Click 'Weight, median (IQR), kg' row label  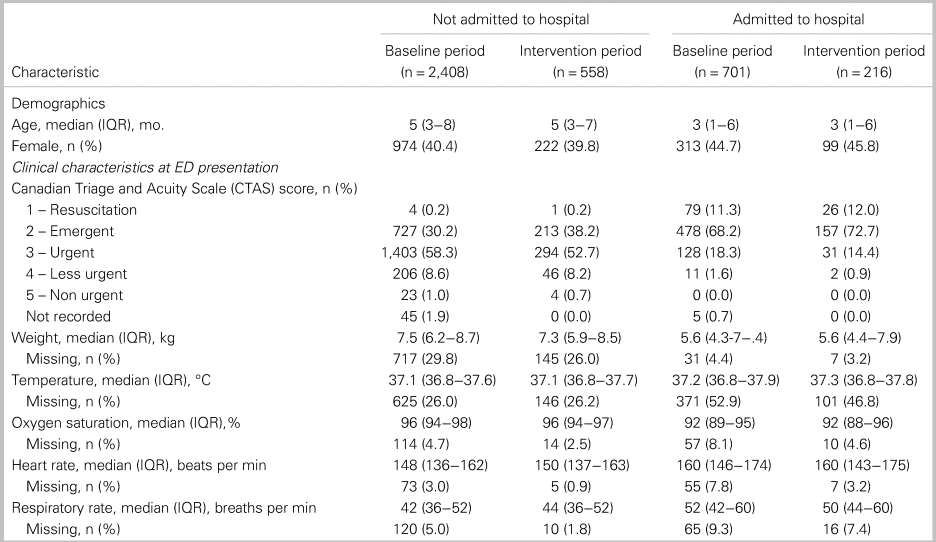91,338
